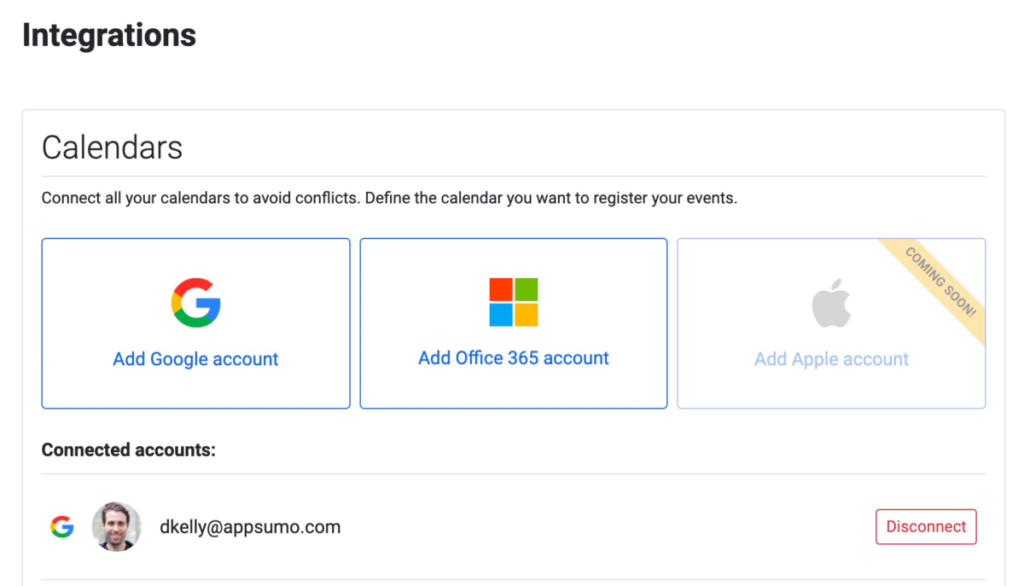Viewport: 1024px width, 586px height.
Task: Click the Calendars section heading
Action: 112,148
